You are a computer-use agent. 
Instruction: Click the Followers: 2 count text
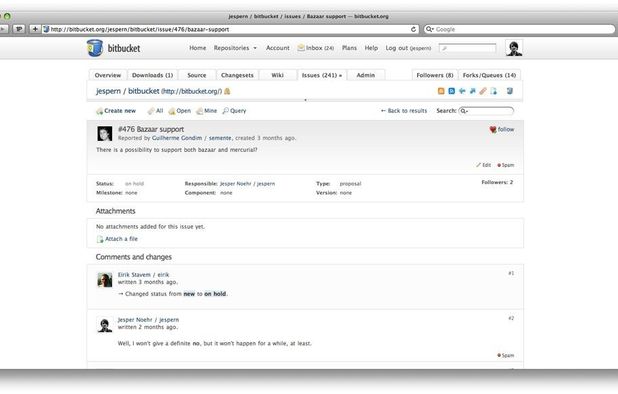tap(497, 182)
